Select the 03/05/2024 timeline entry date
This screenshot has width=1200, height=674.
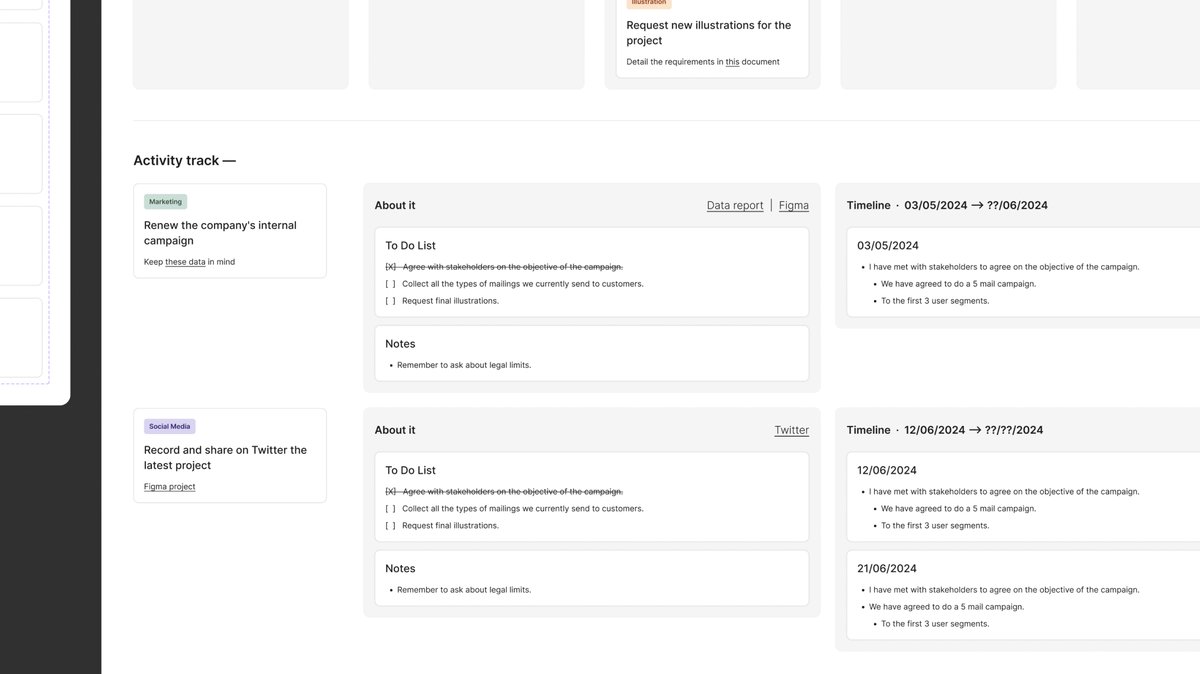[888, 245]
